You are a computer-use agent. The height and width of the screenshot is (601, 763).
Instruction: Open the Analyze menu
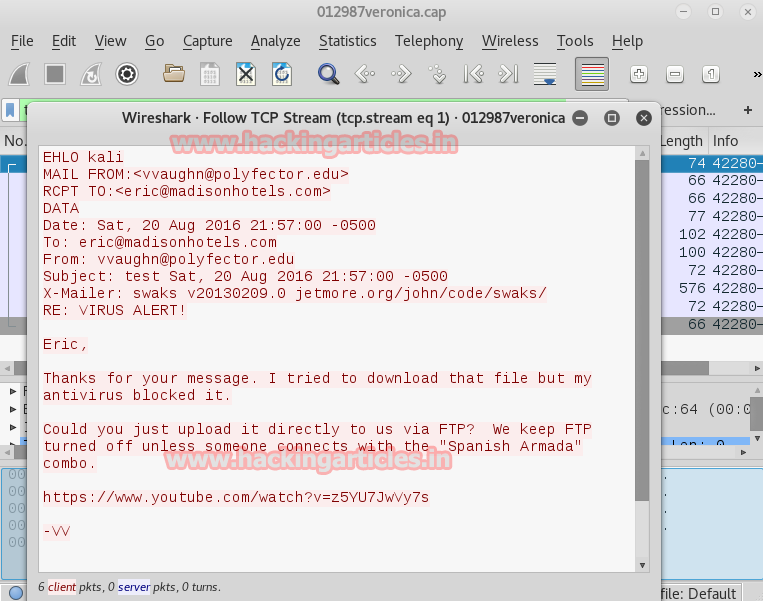pos(275,41)
